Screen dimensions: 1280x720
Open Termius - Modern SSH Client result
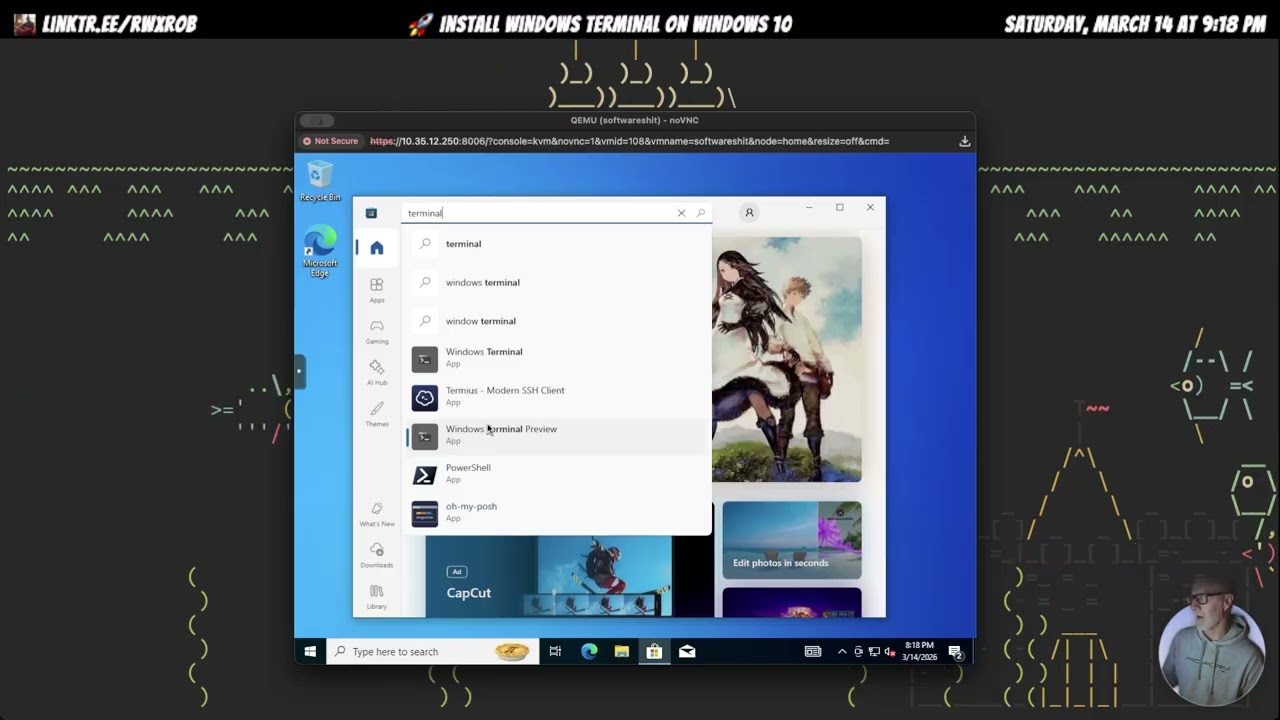[x=558, y=397]
